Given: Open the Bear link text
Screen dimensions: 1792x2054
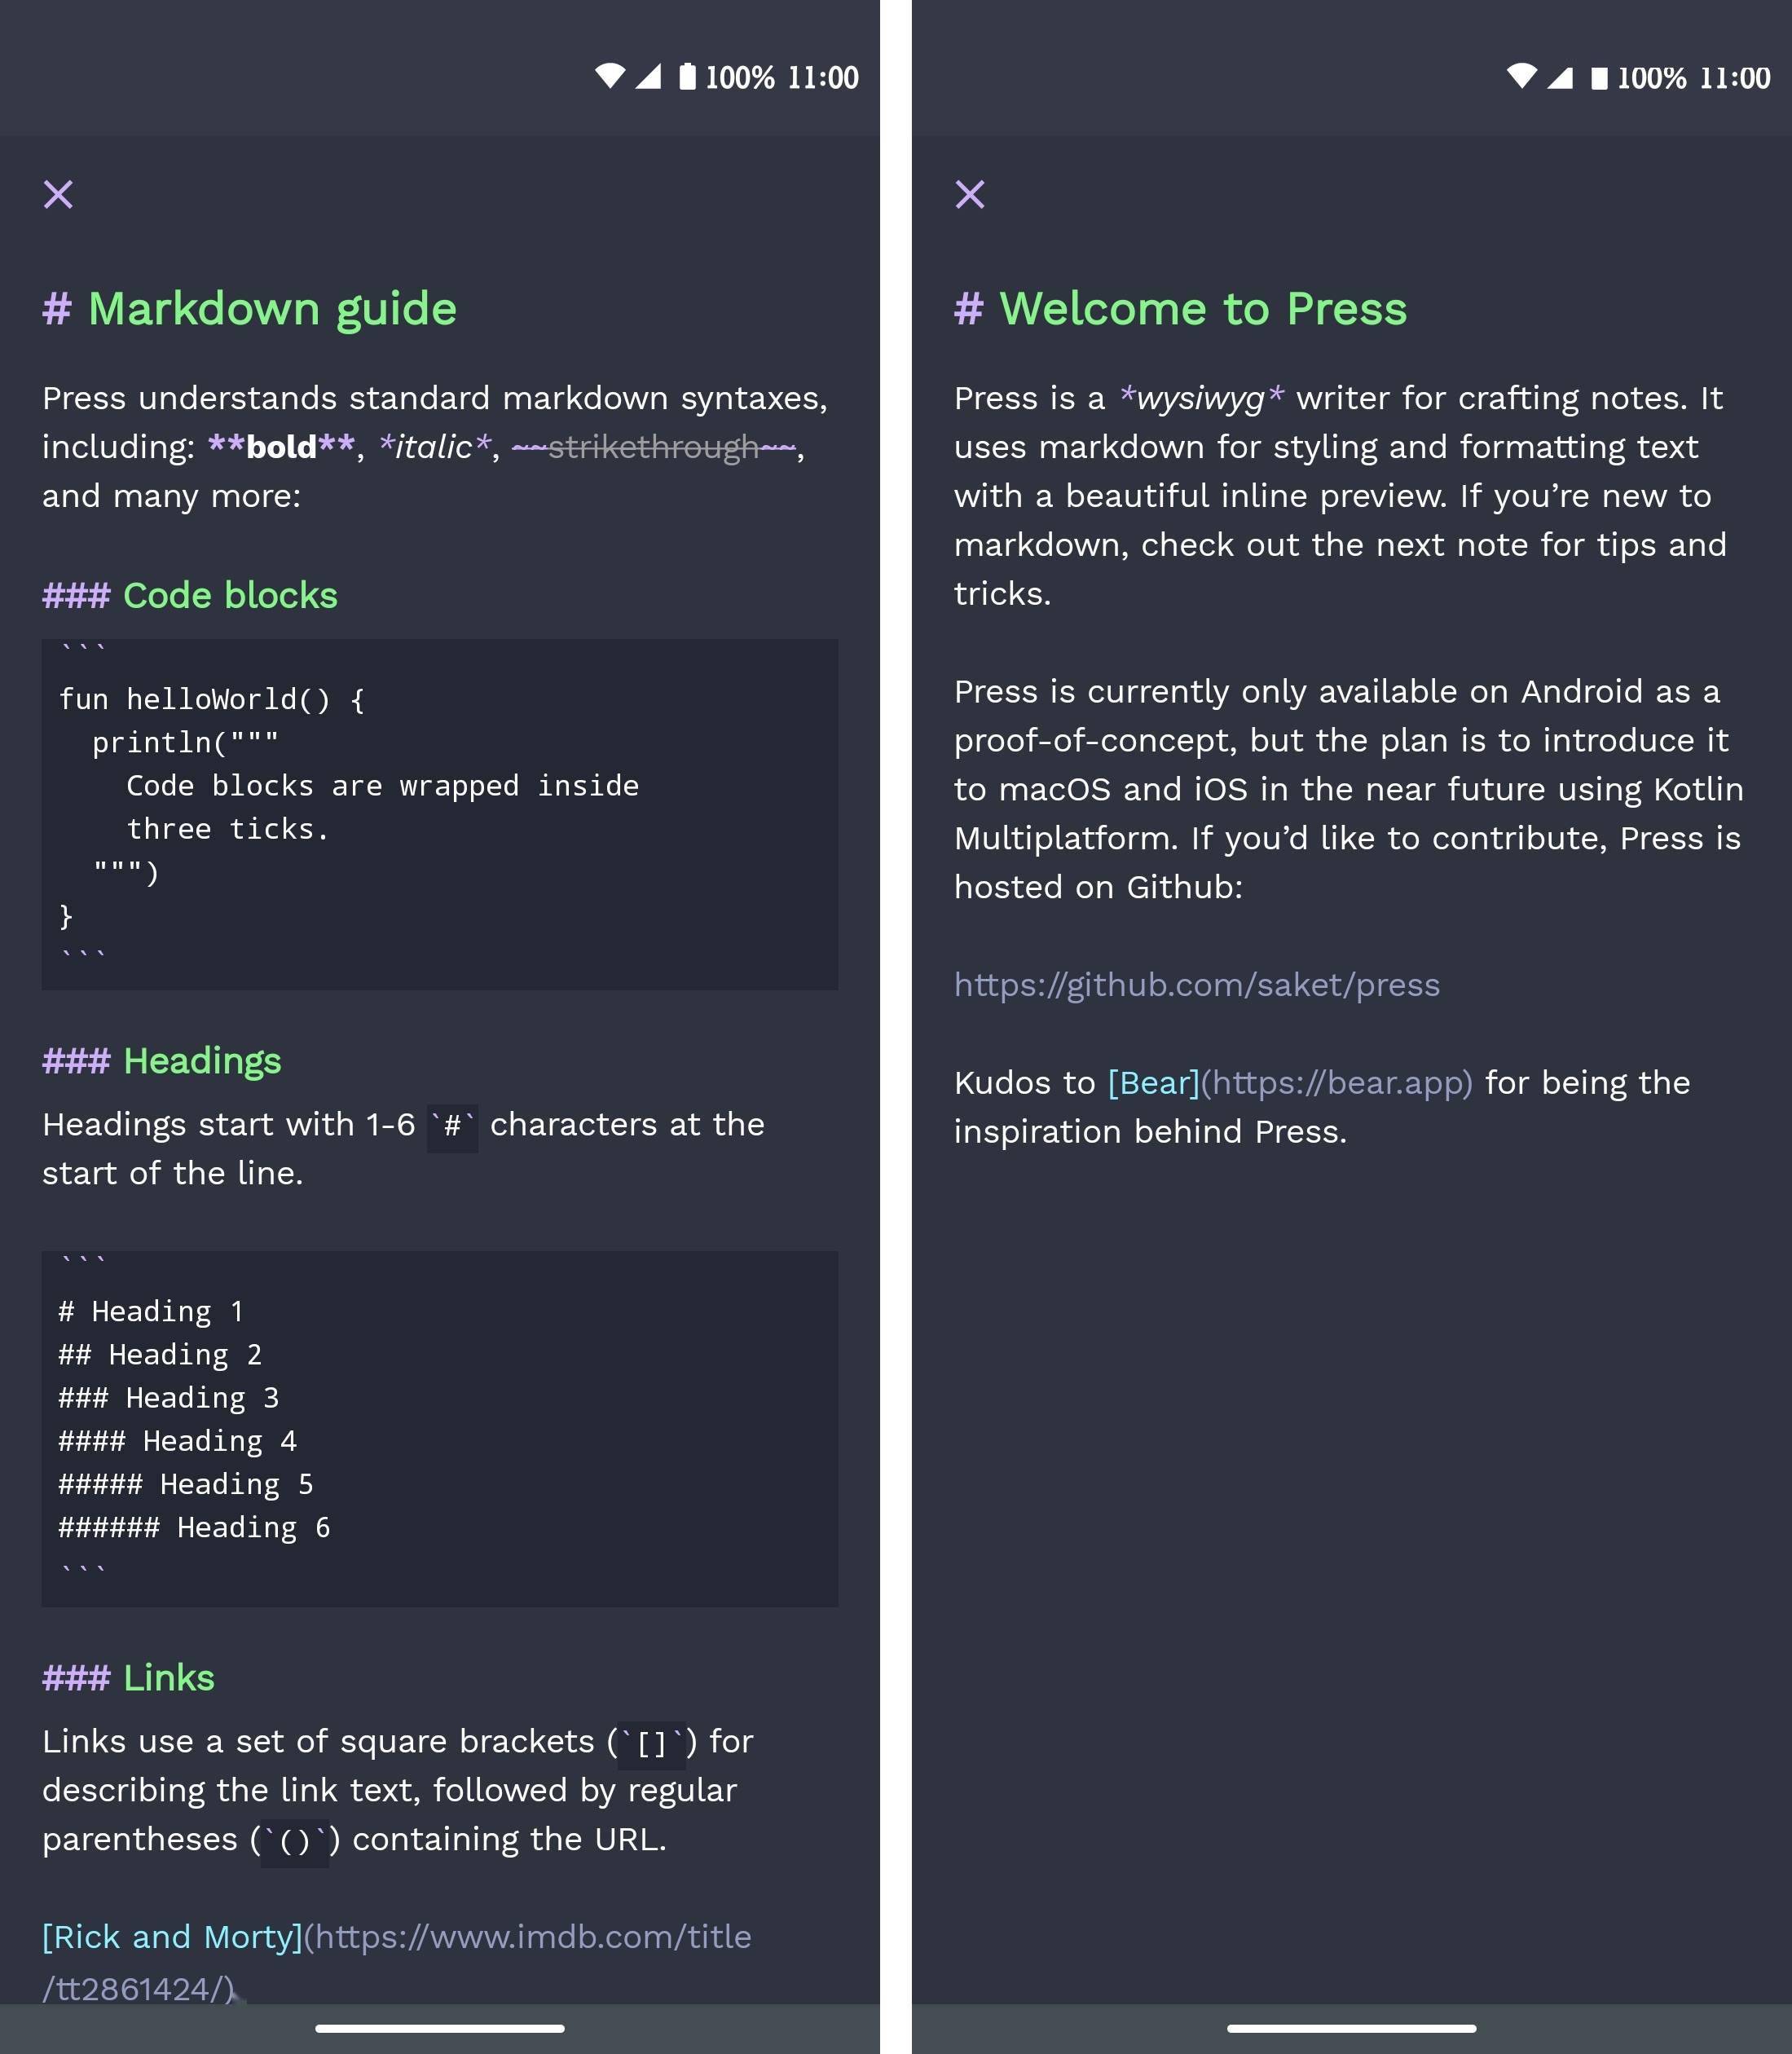Looking at the screenshot, I should coord(1153,1083).
